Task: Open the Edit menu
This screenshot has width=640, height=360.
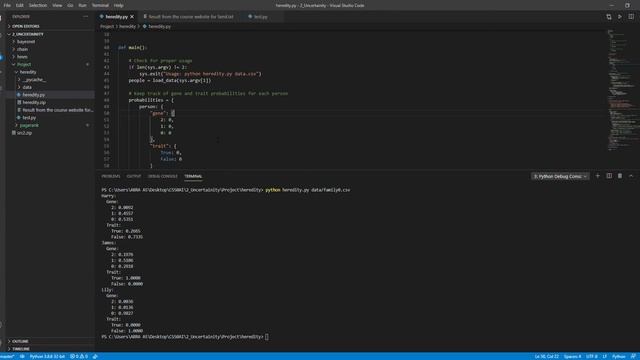Action: point(20,5)
